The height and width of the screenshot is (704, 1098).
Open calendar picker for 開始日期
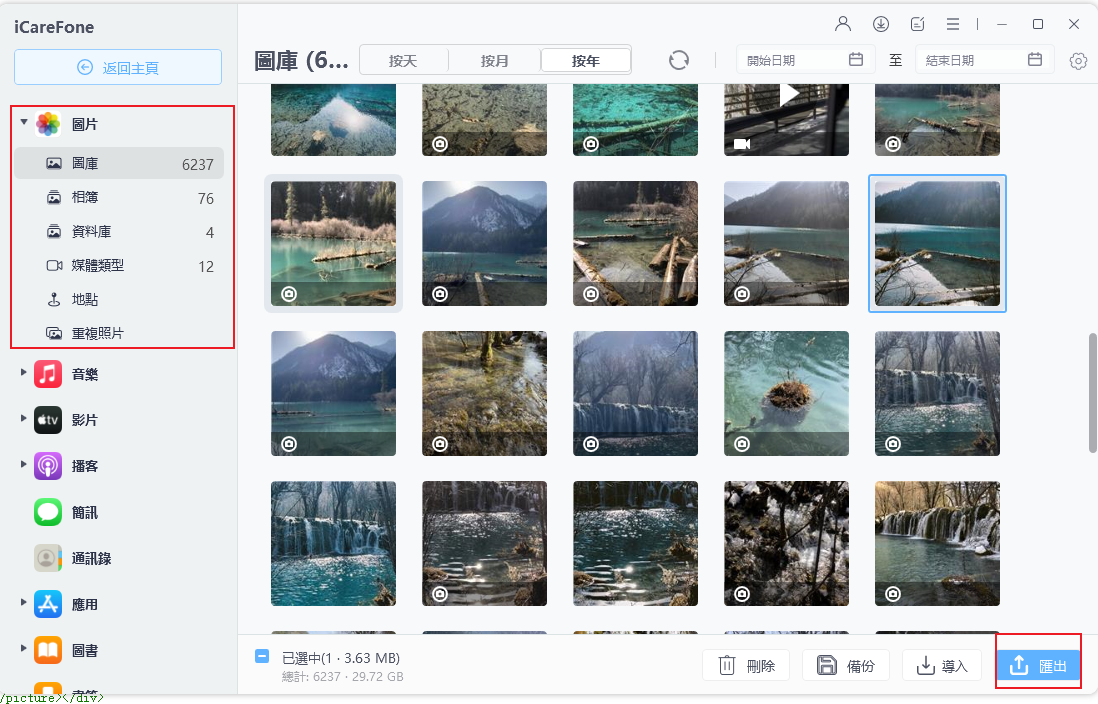(856, 60)
